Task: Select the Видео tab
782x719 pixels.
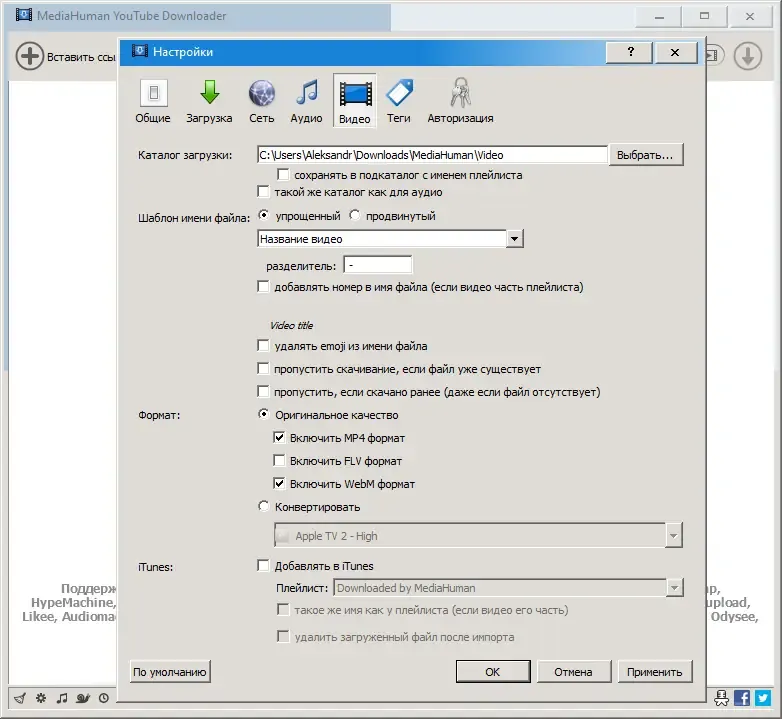Action: tap(355, 101)
